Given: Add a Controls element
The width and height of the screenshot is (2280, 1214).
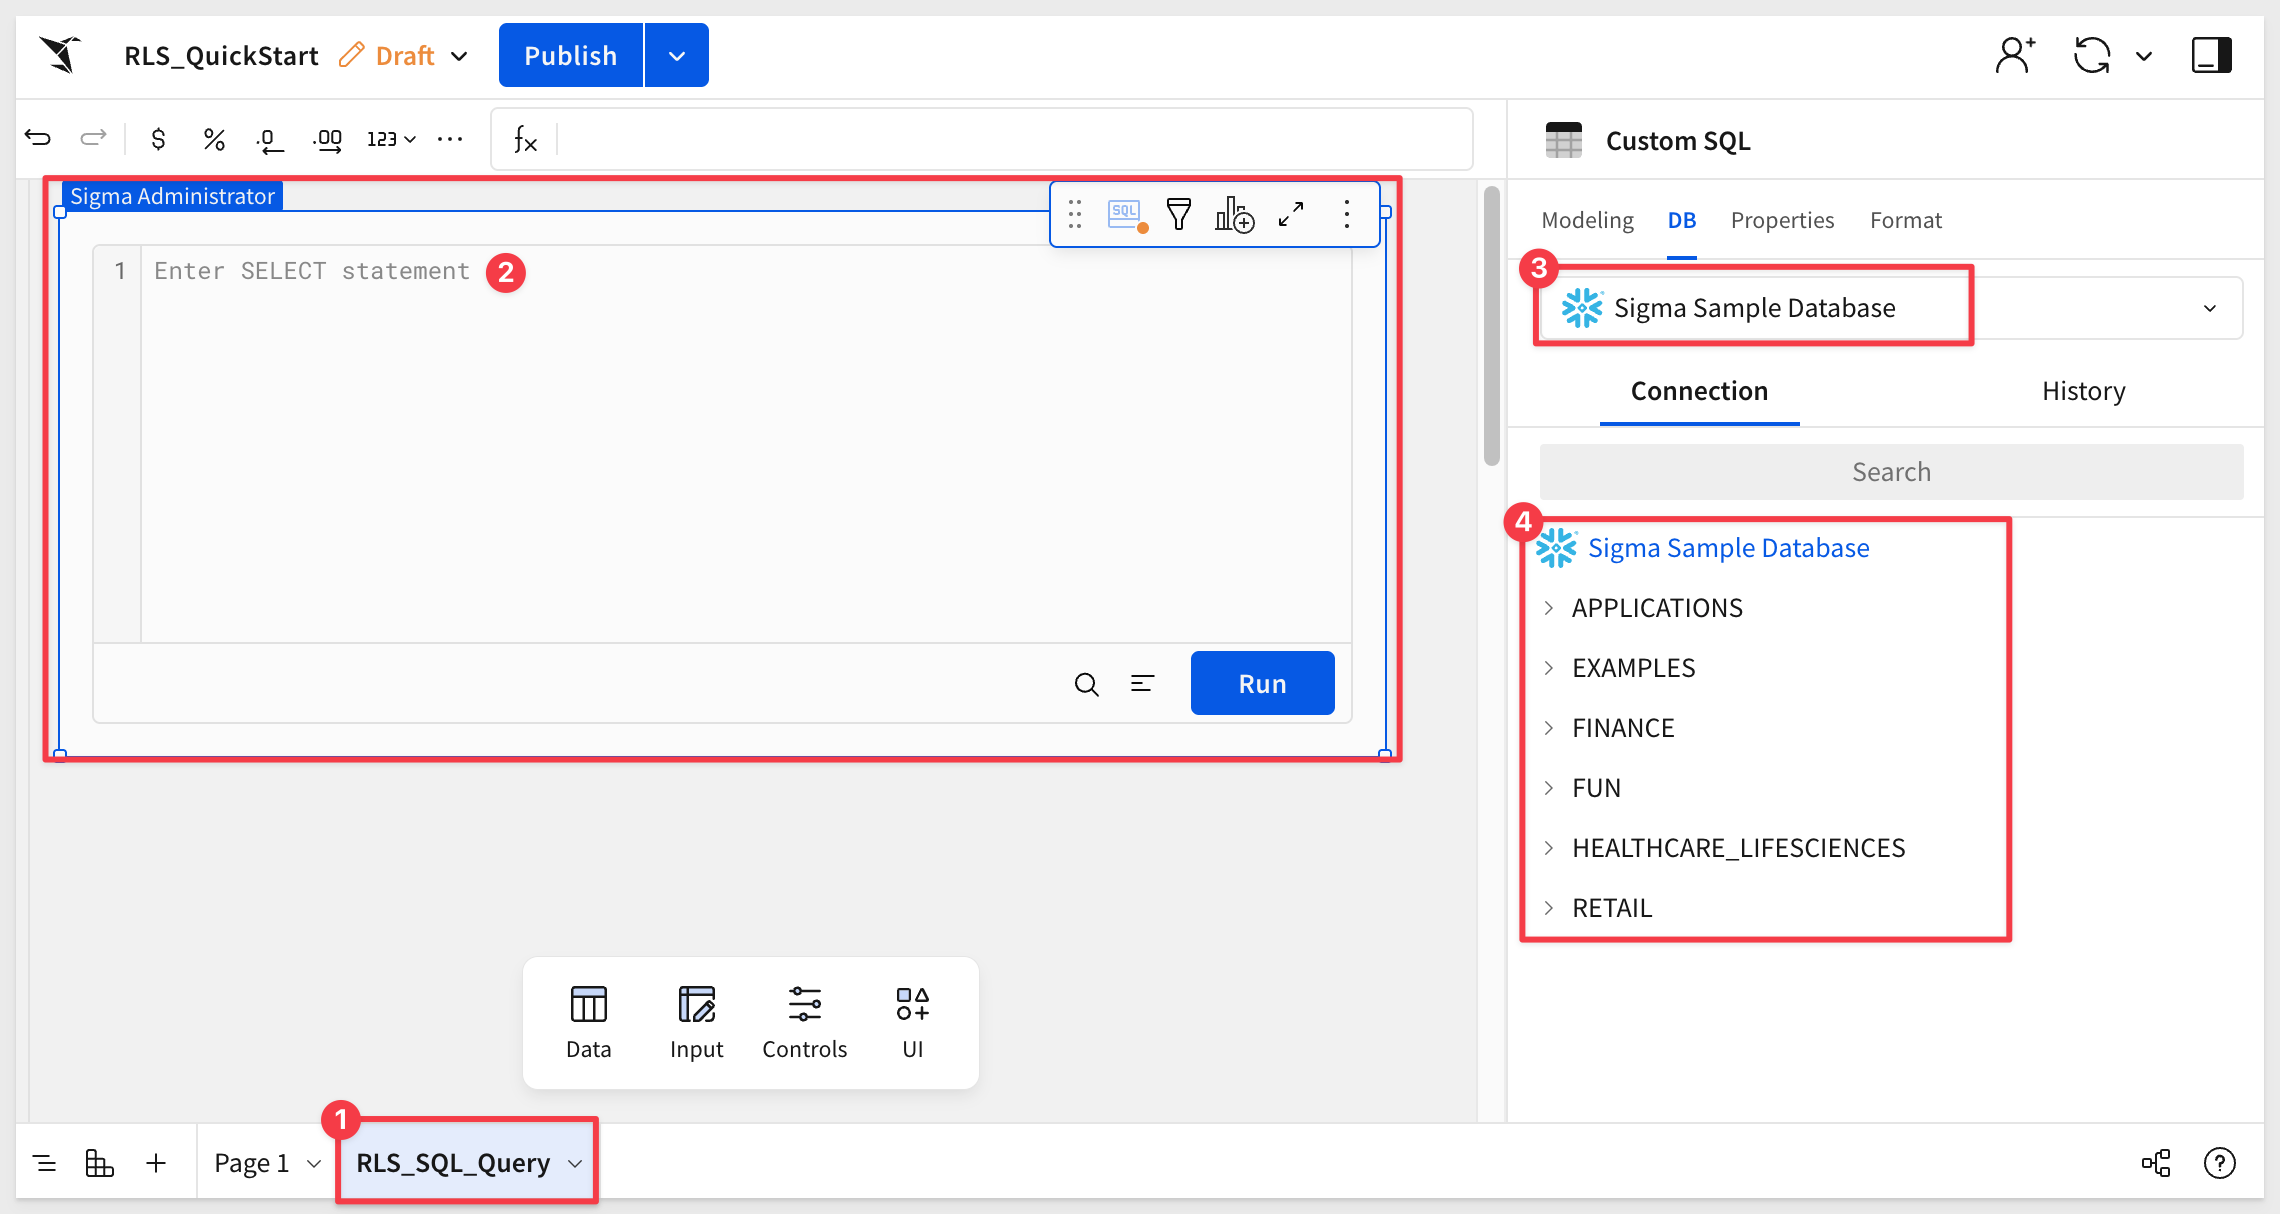Looking at the screenshot, I should pos(804,1023).
